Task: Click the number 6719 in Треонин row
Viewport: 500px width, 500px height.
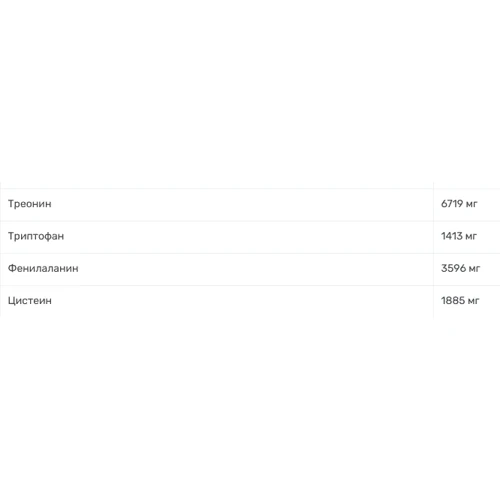Action: click(452, 204)
